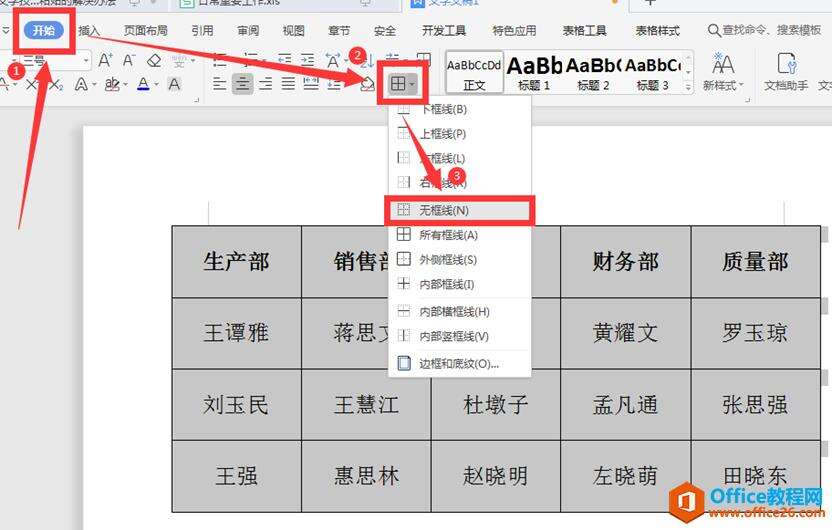Toggle align right paragraph alignment
The image size is (832, 530).
(265, 83)
